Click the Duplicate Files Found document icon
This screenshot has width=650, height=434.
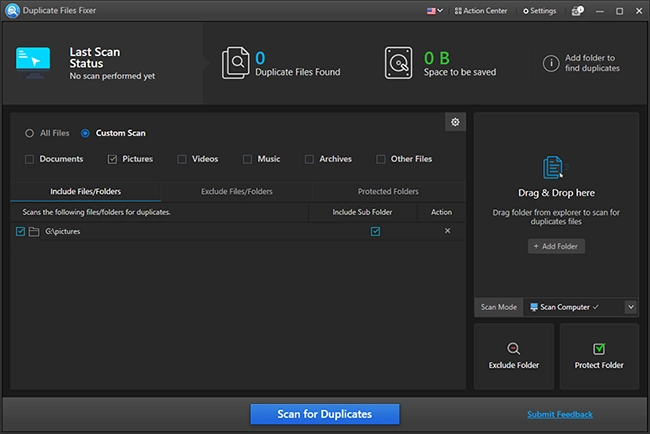click(235, 63)
